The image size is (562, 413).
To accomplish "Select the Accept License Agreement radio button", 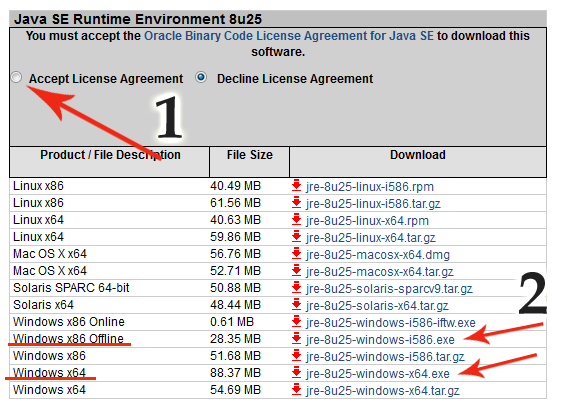I will pyautogui.click(x=16, y=77).
